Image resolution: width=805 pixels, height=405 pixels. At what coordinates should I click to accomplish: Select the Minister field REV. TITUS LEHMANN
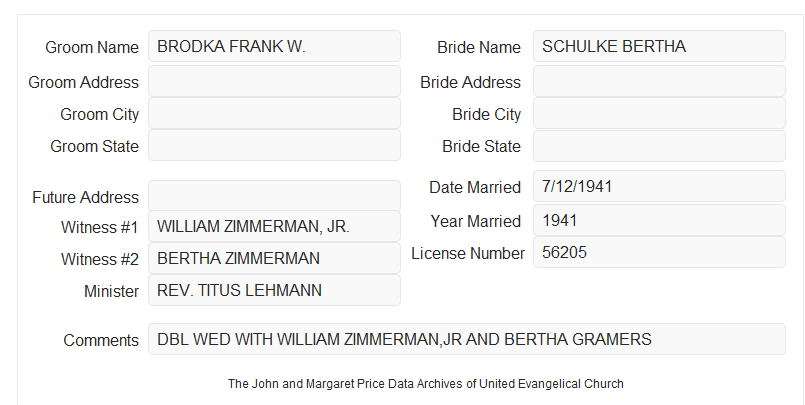(274, 290)
